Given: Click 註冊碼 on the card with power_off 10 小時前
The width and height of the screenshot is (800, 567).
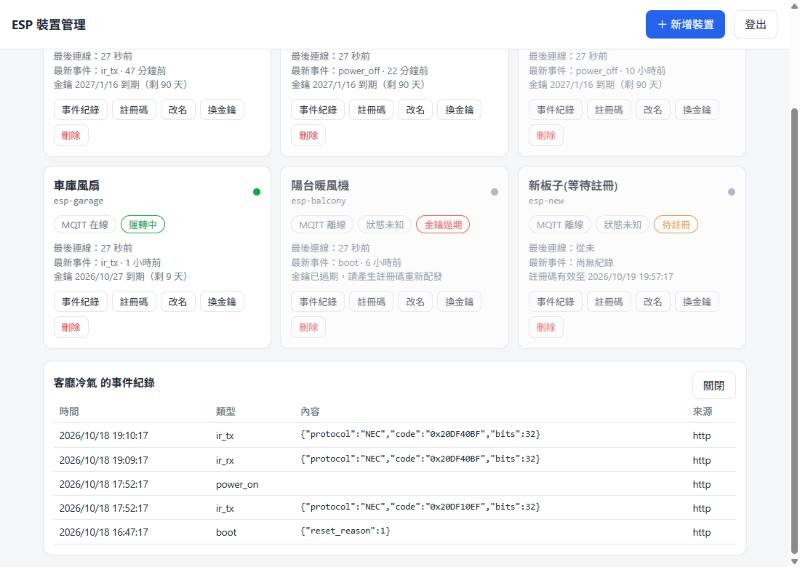Looking at the screenshot, I should (x=609, y=110).
